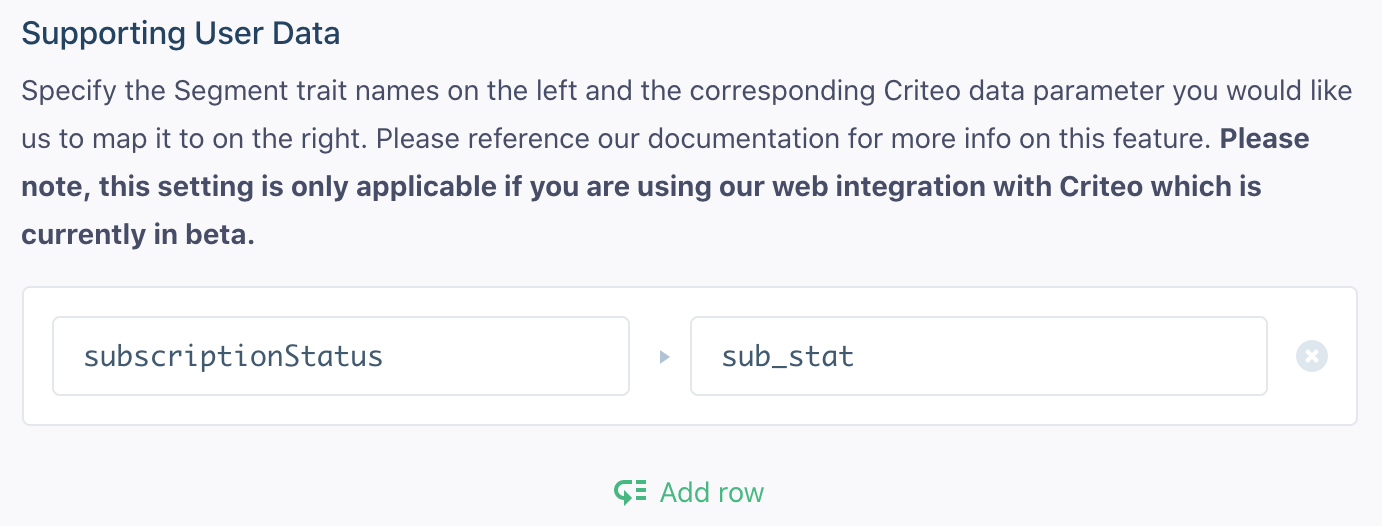Click the Supporting User Data heading
1382x526 pixels.
coord(181,33)
